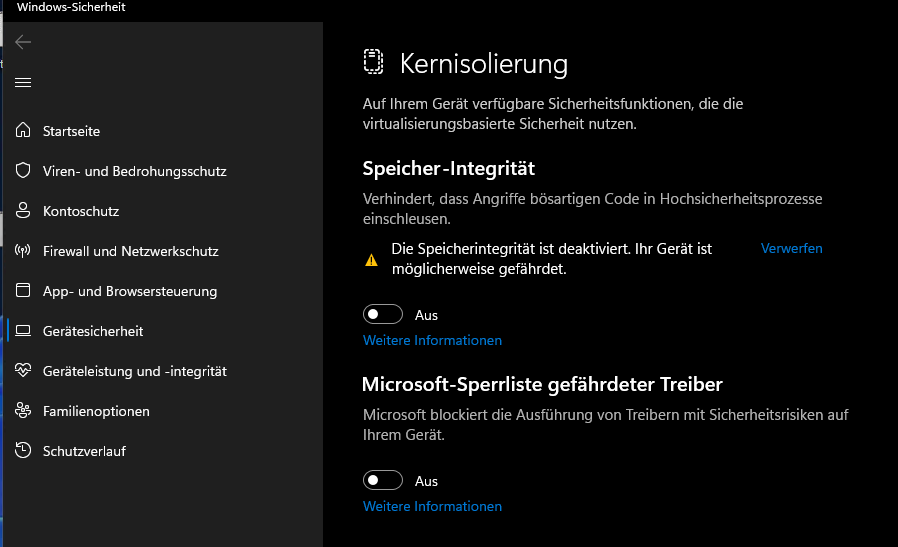Click the person icon for Kontoschutz

click(23, 210)
